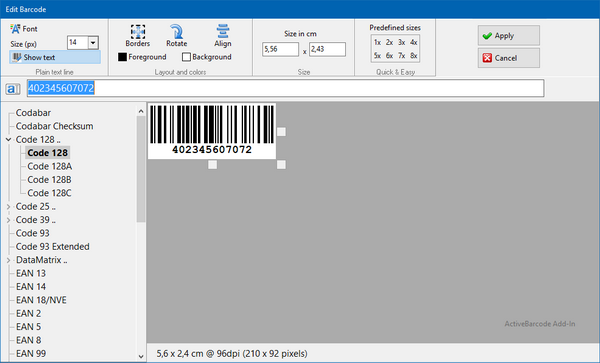The height and width of the screenshot is (363, 600).
Task: Click the status text showing 96dpi dimensions
Action: click(232, 353)
